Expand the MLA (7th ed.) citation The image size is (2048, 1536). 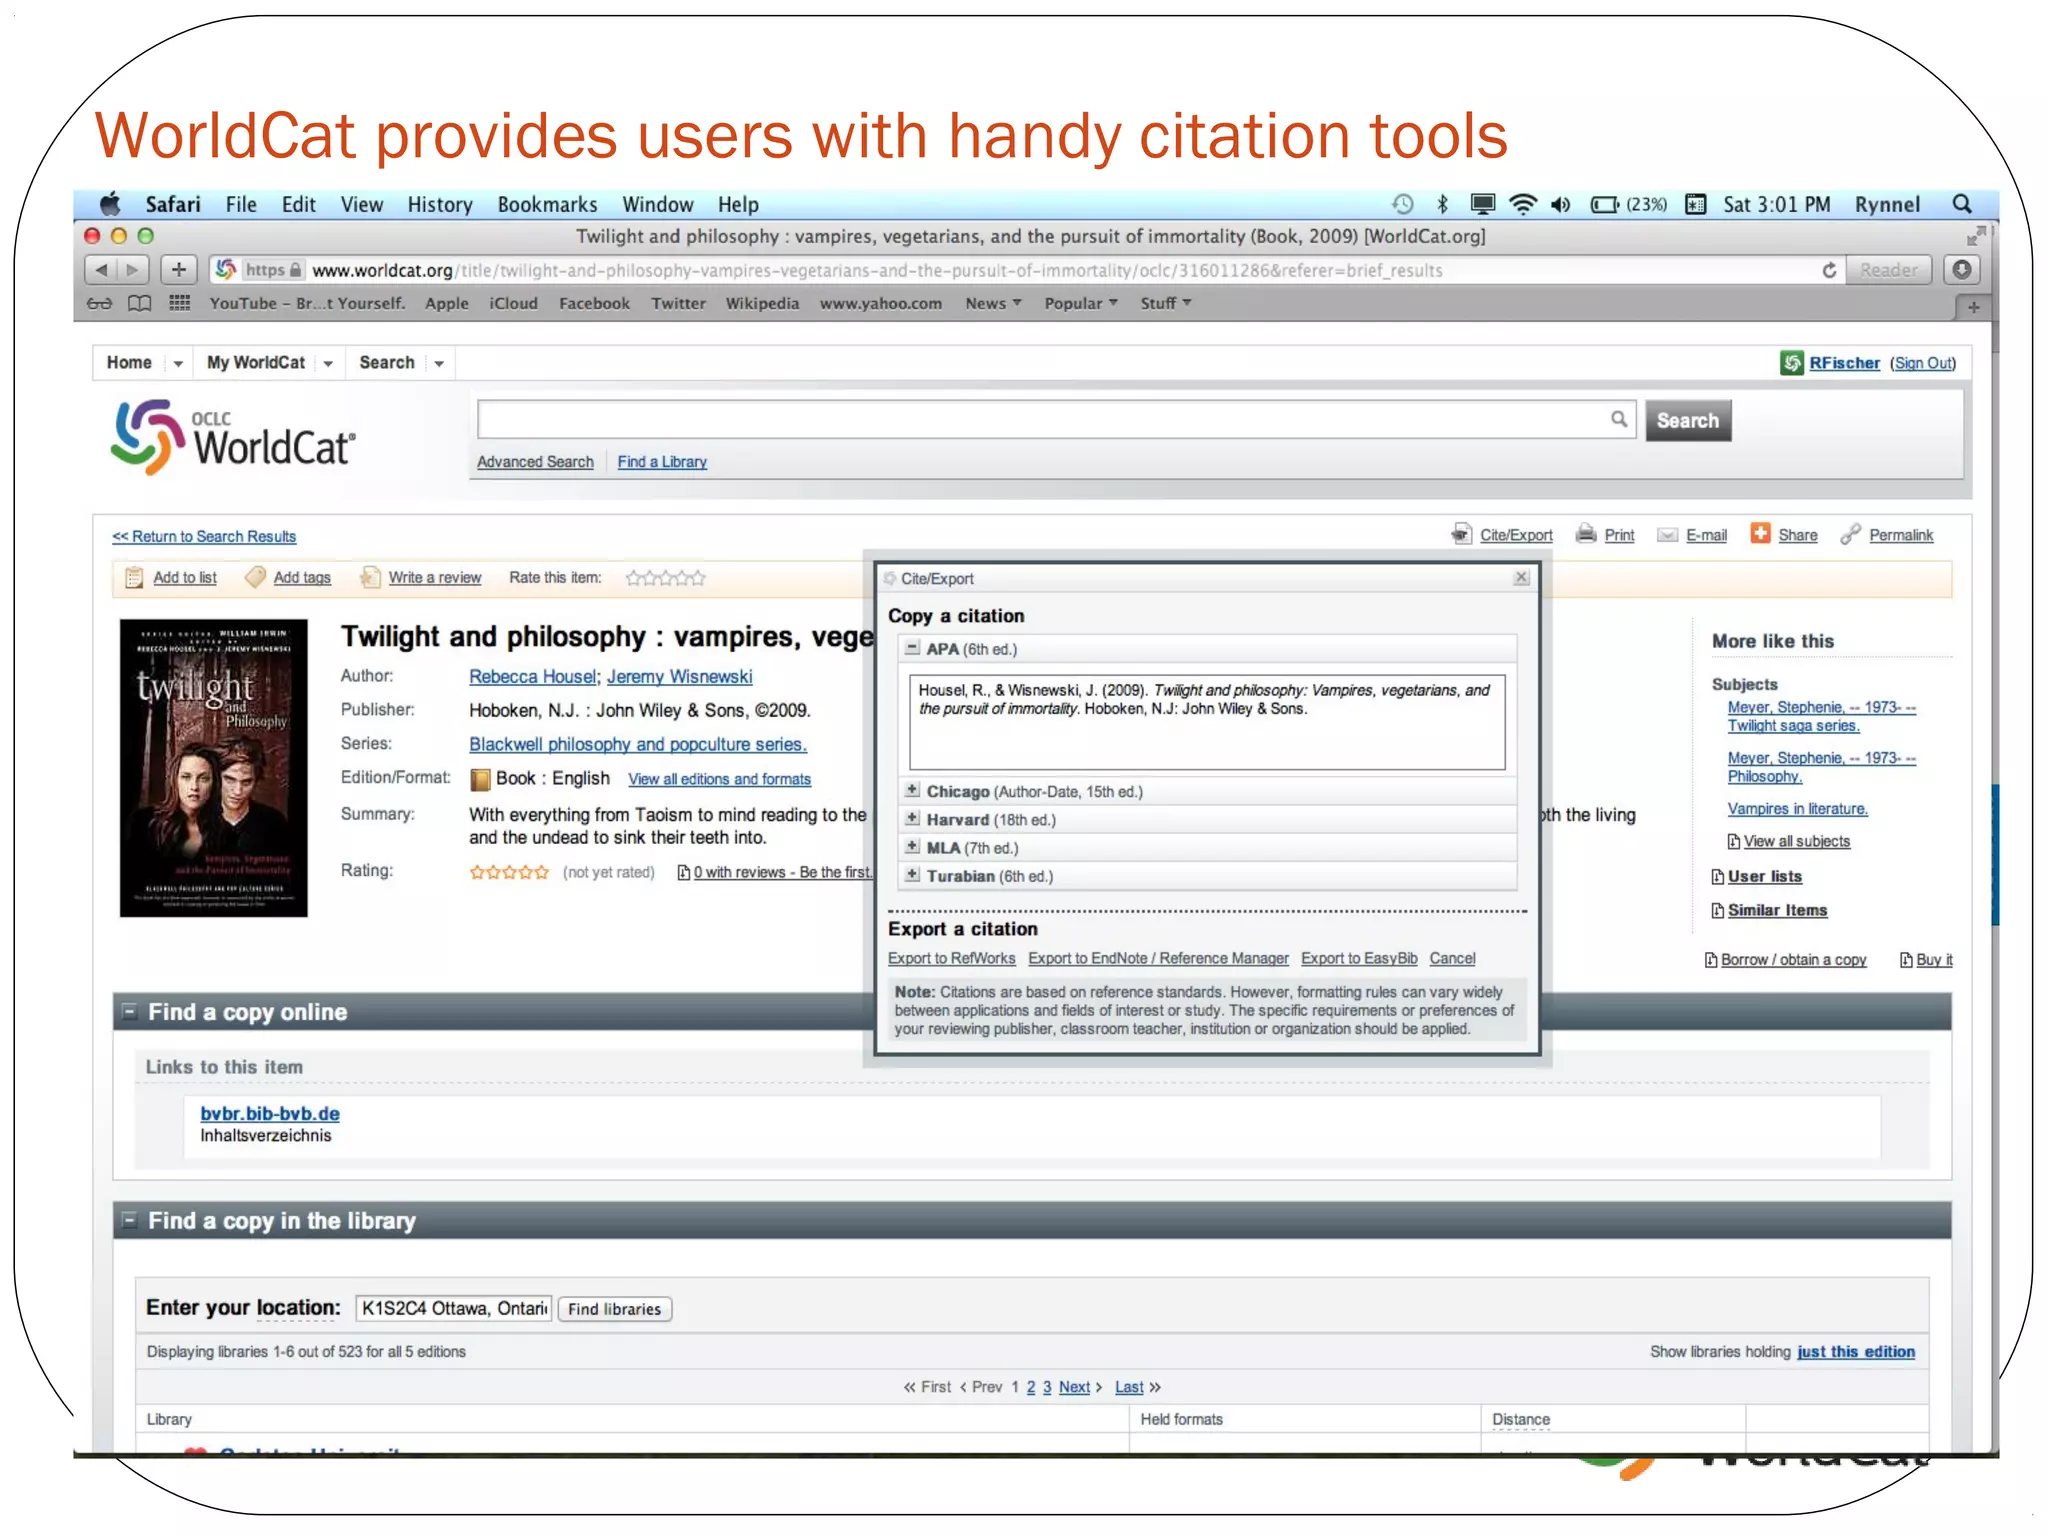click(x=912, y=847)
